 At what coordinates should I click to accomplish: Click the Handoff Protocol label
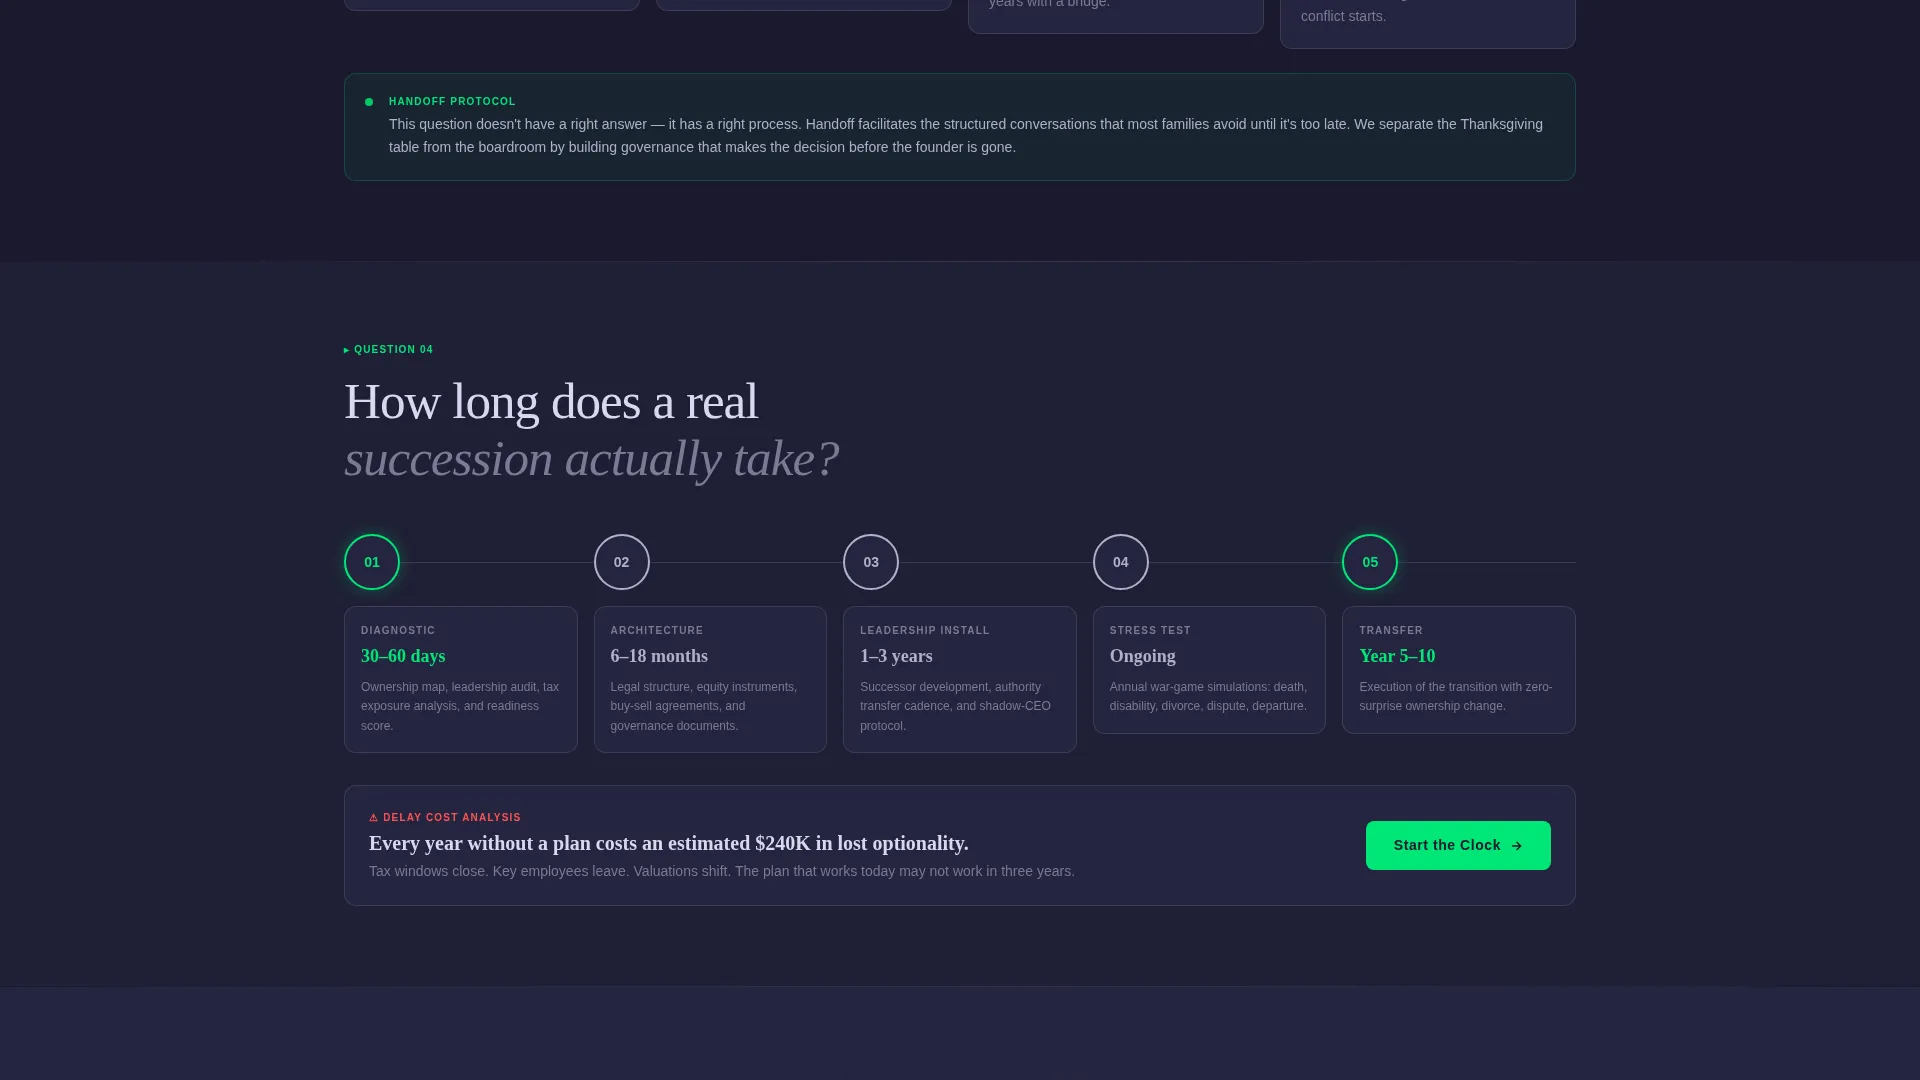point(452,102)
